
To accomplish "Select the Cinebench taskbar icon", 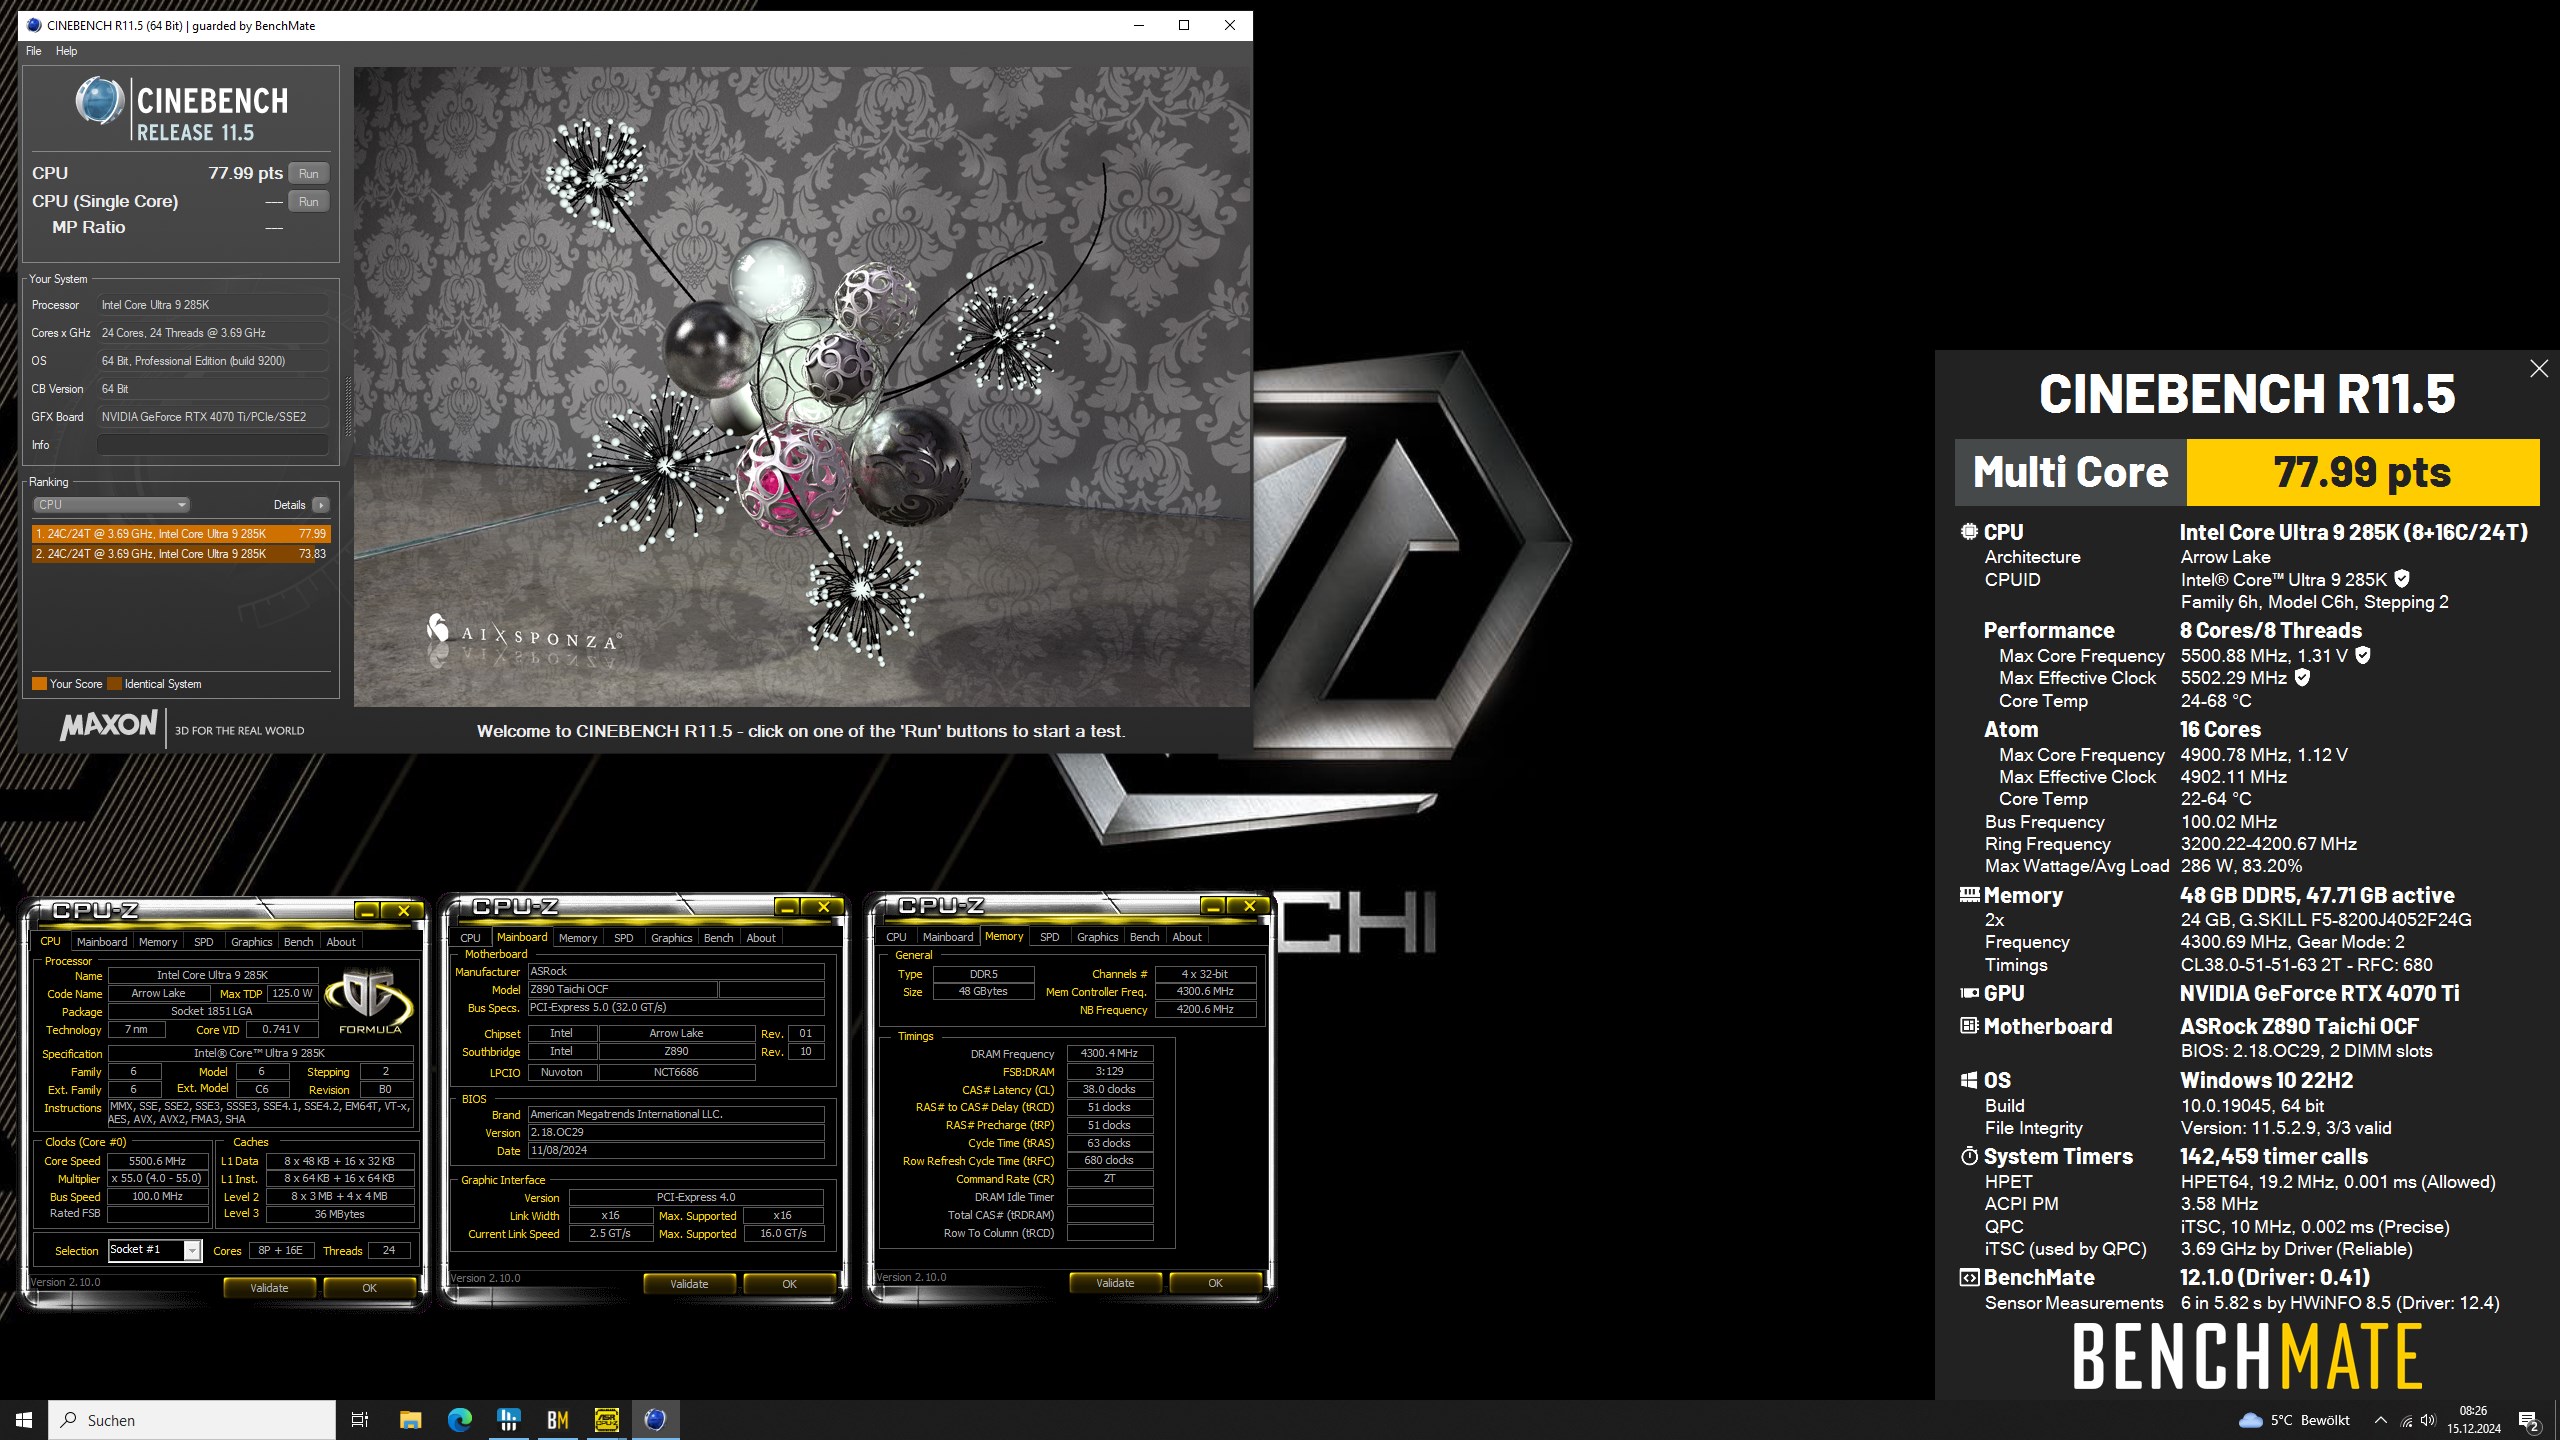I will 655,1420.
